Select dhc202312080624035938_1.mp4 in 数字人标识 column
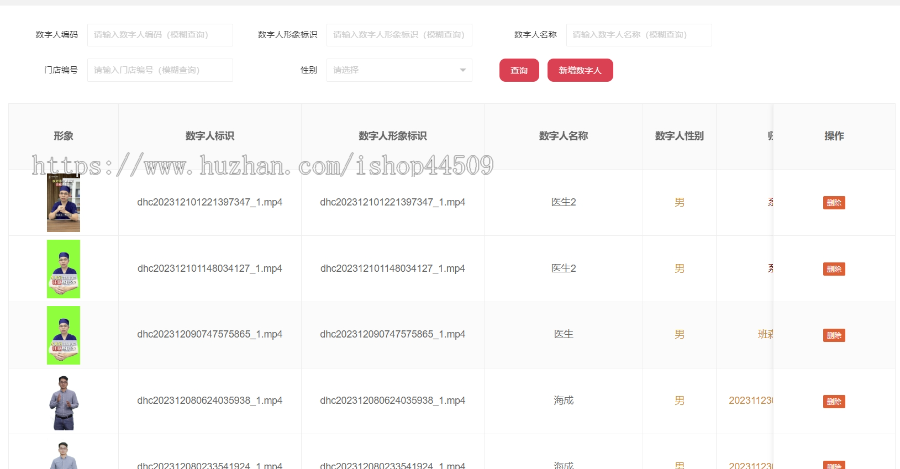The image size is (900, 469). pos(210,401)
